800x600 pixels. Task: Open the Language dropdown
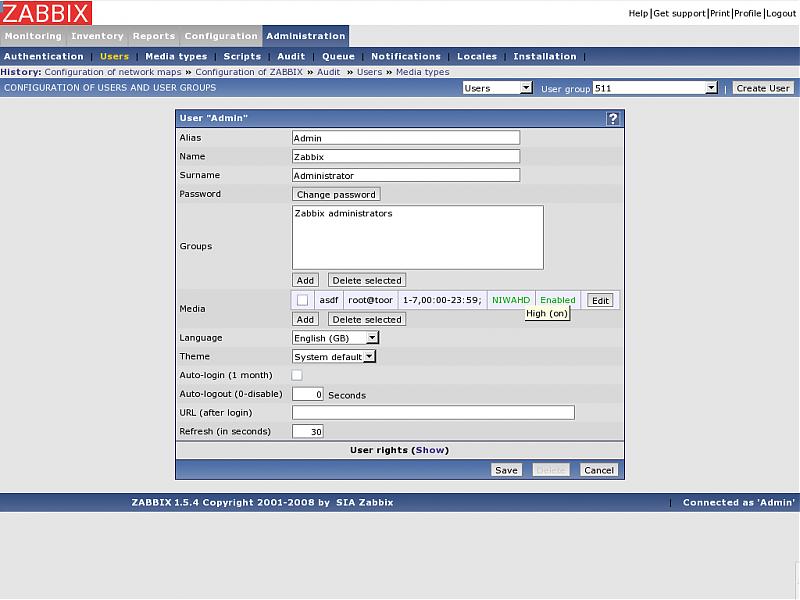click(335, 338)
